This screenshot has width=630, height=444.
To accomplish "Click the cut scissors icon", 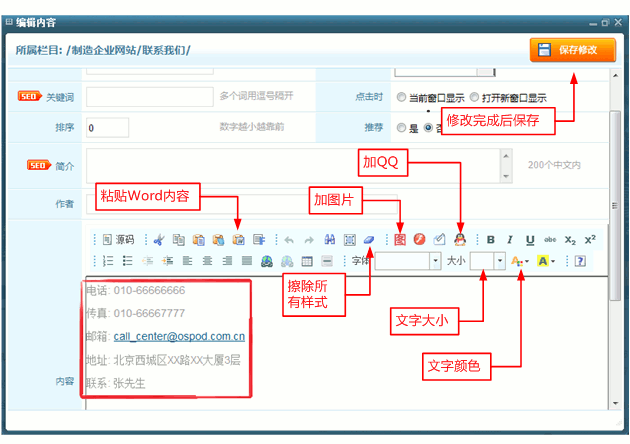I will tap(159, 240).
